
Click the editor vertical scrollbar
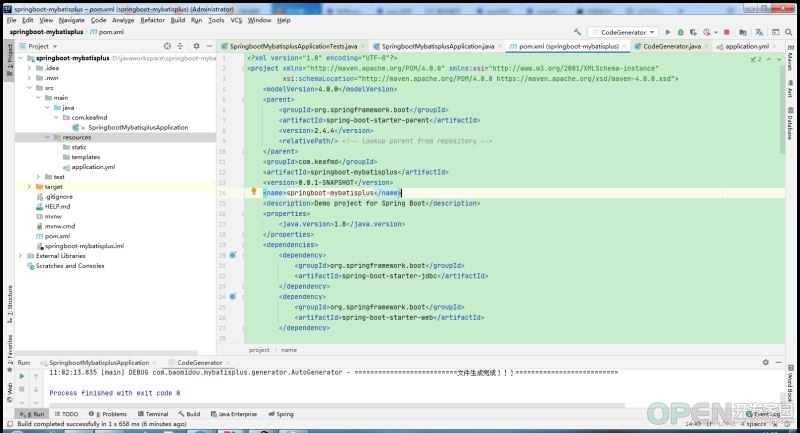coord(782,110)
